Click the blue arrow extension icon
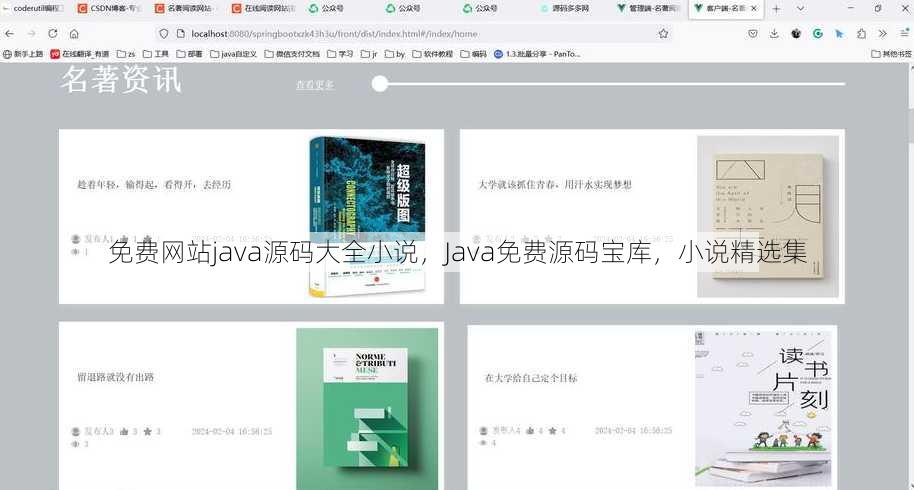The image size is (914, 490). [x=839, y=34]
